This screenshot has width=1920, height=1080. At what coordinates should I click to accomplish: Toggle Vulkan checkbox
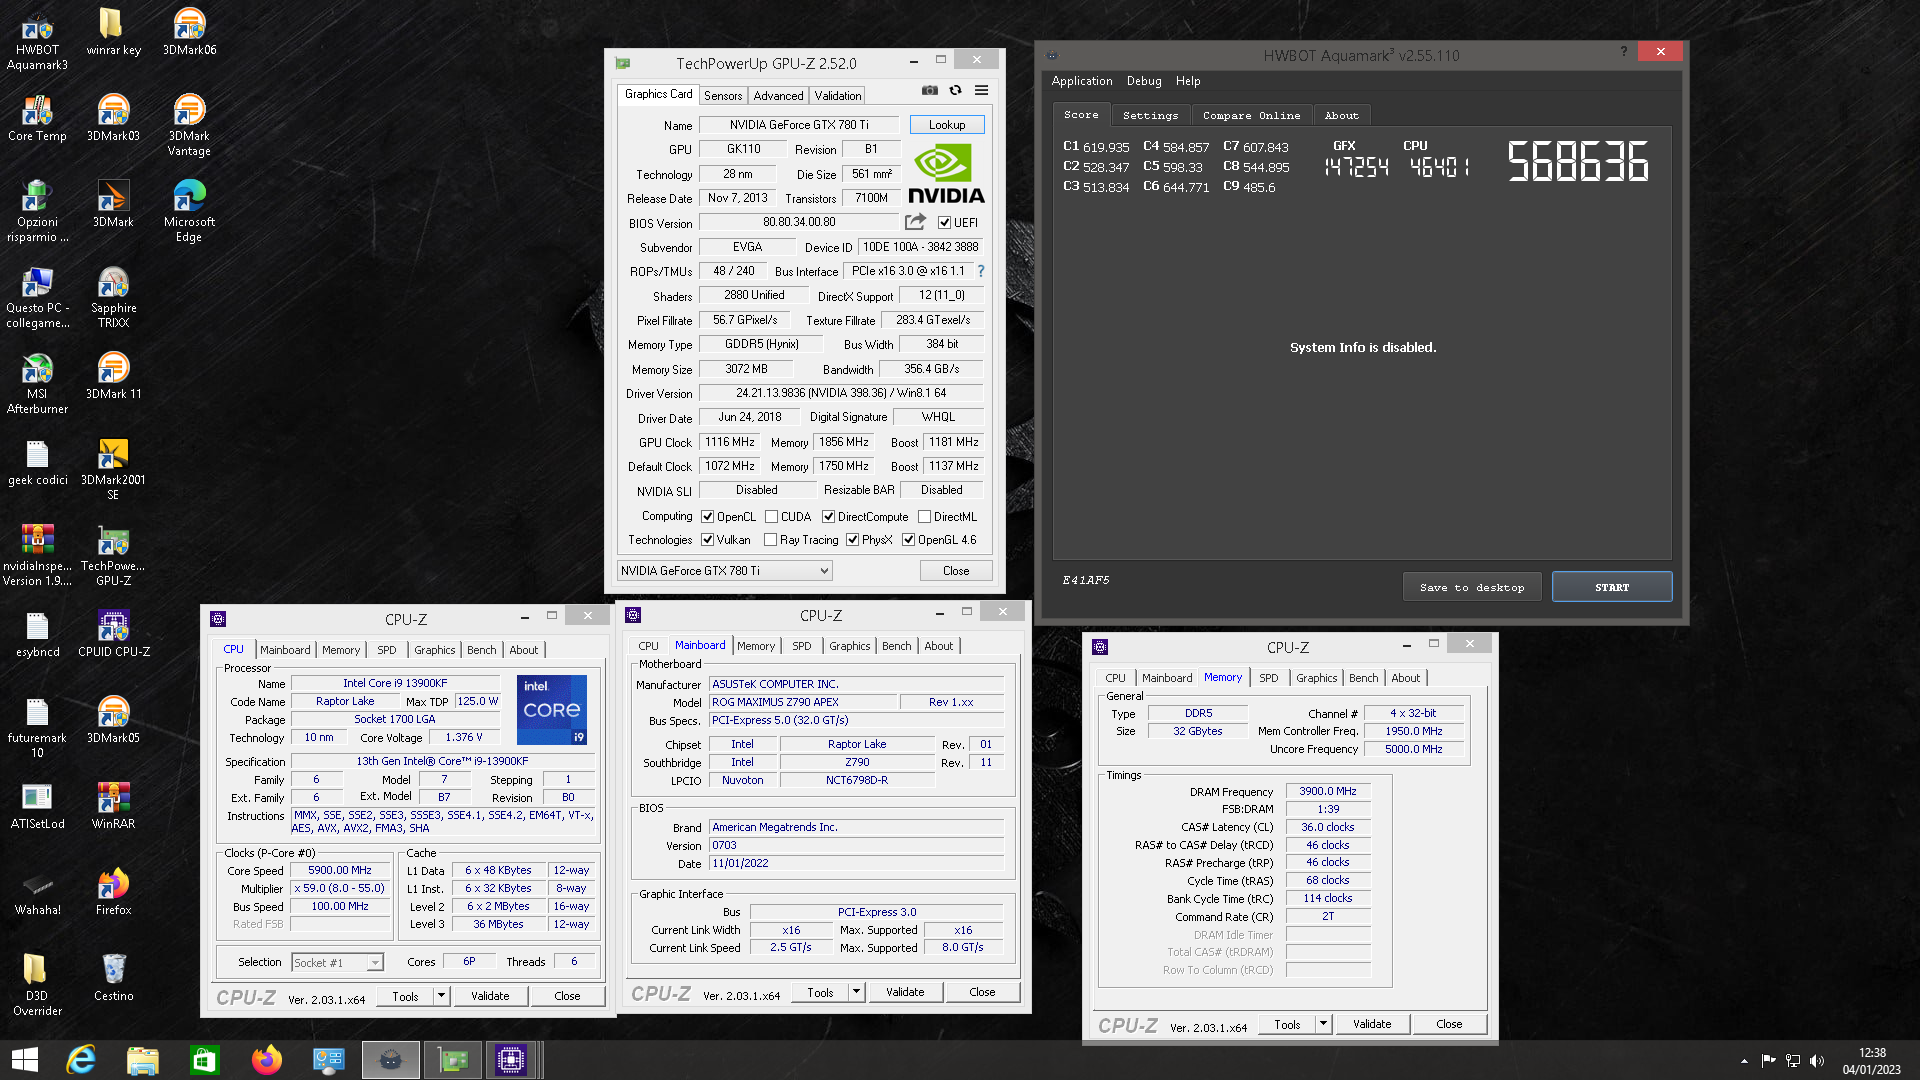pos(708,540)
